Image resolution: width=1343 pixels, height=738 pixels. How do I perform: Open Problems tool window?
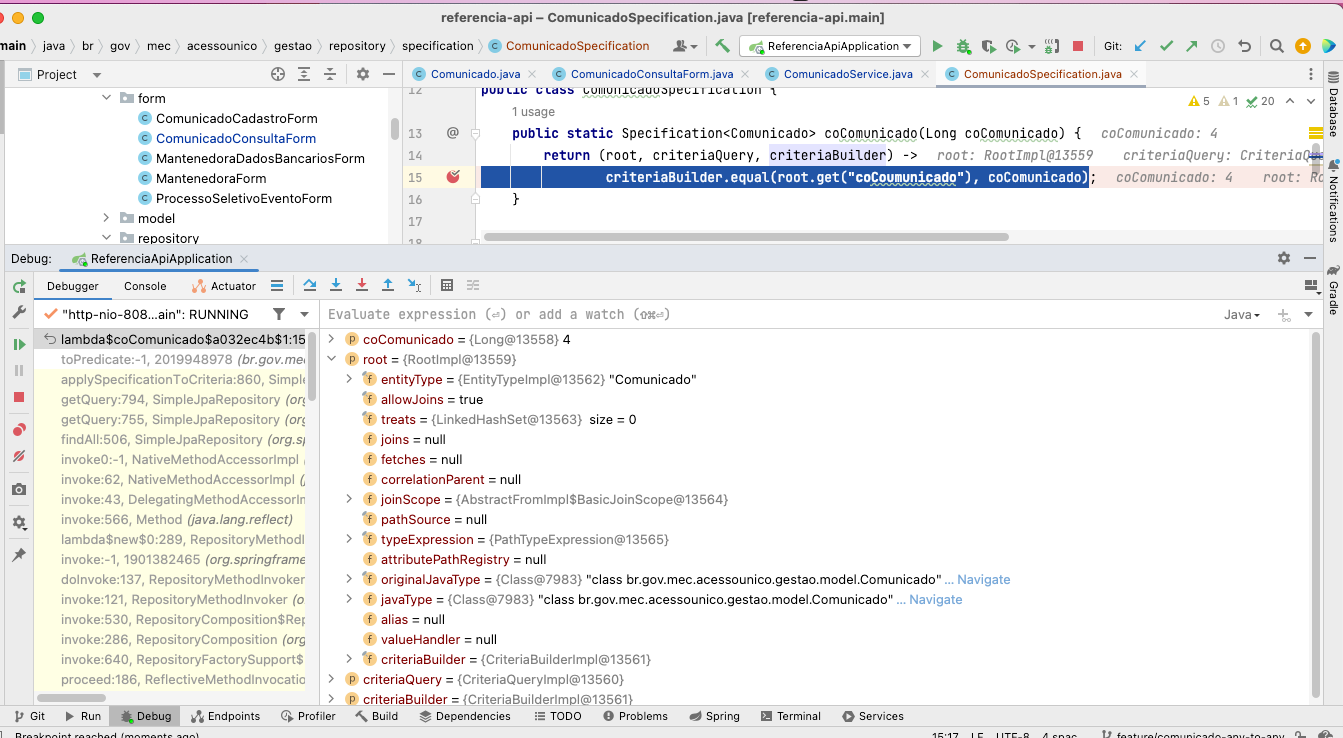pyautogui.click(x=636, y=716)
